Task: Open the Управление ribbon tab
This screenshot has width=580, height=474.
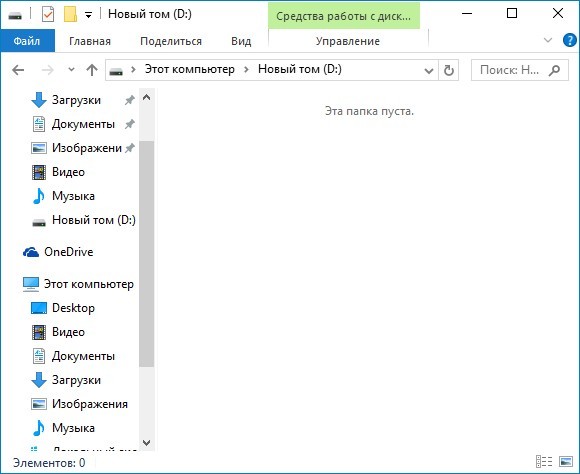Action: coord(348,41)
